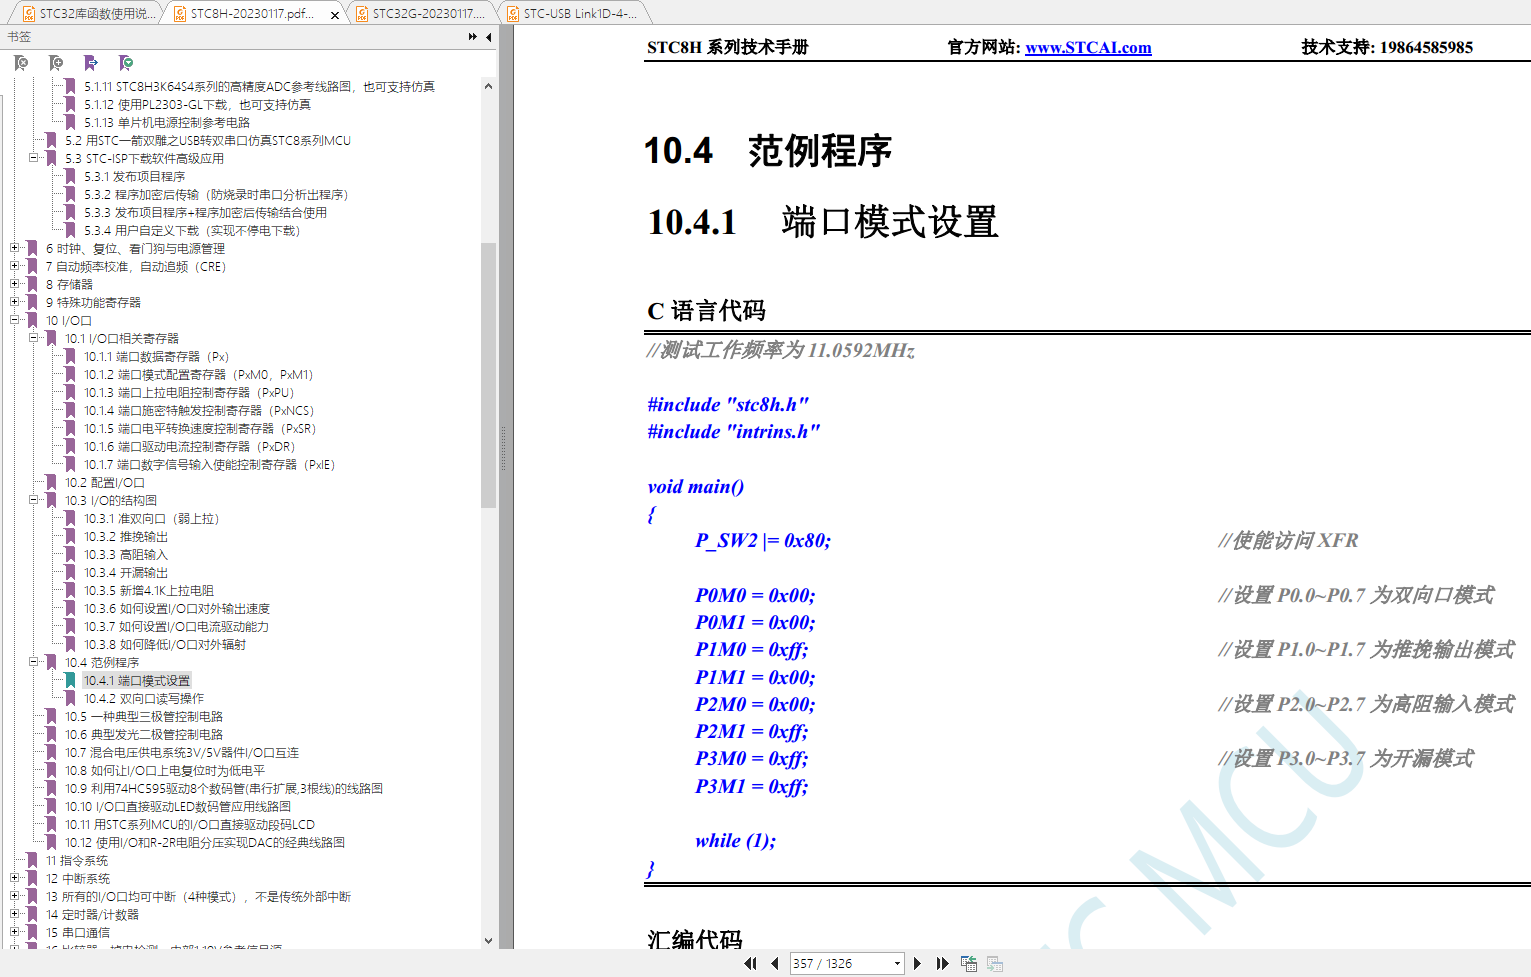
Task: Expand the 12 中断系统 node
Action: (15, 878)
